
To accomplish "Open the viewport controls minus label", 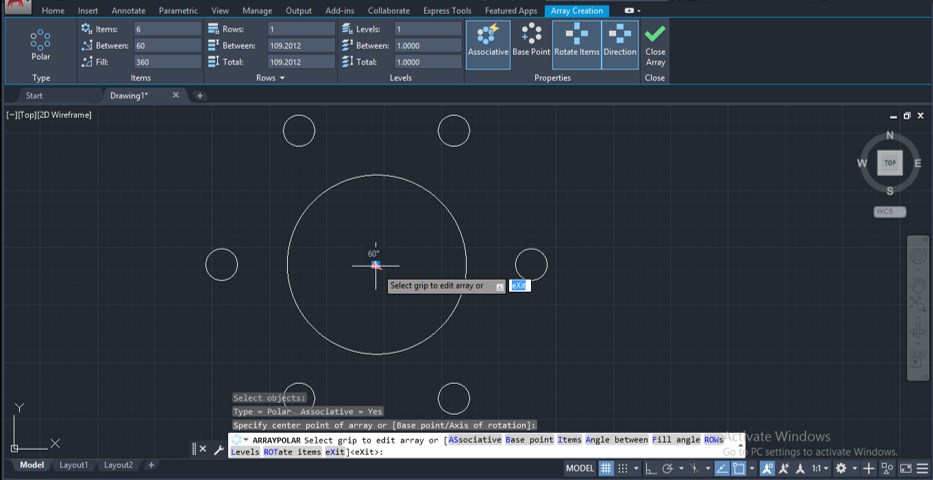I will click(11, 115).
